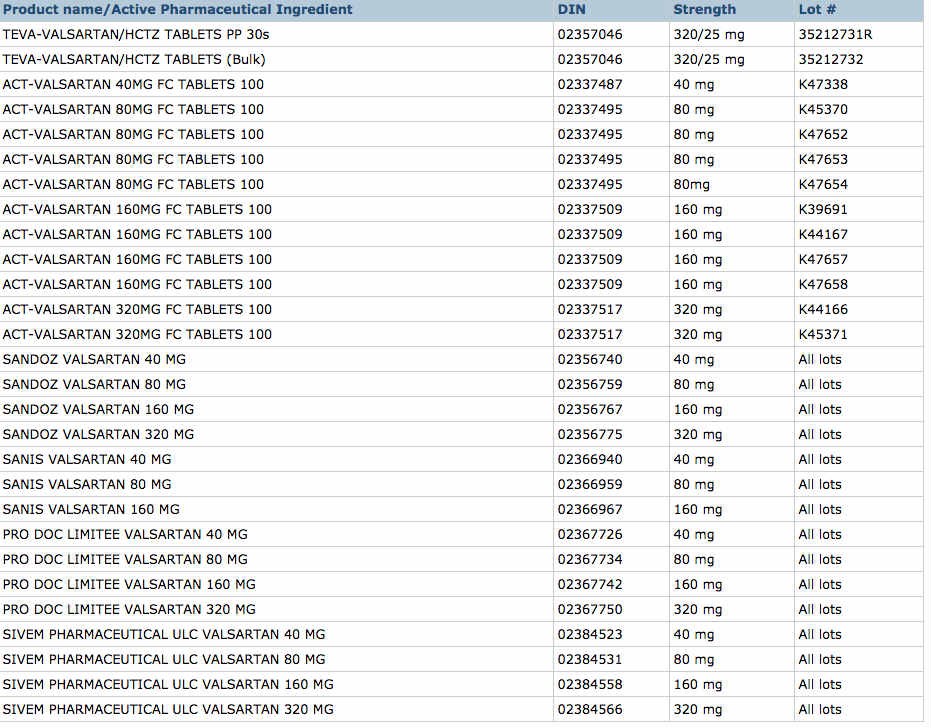Click DIN 02356740
931x728 pixels.
[x=590, y=359]
